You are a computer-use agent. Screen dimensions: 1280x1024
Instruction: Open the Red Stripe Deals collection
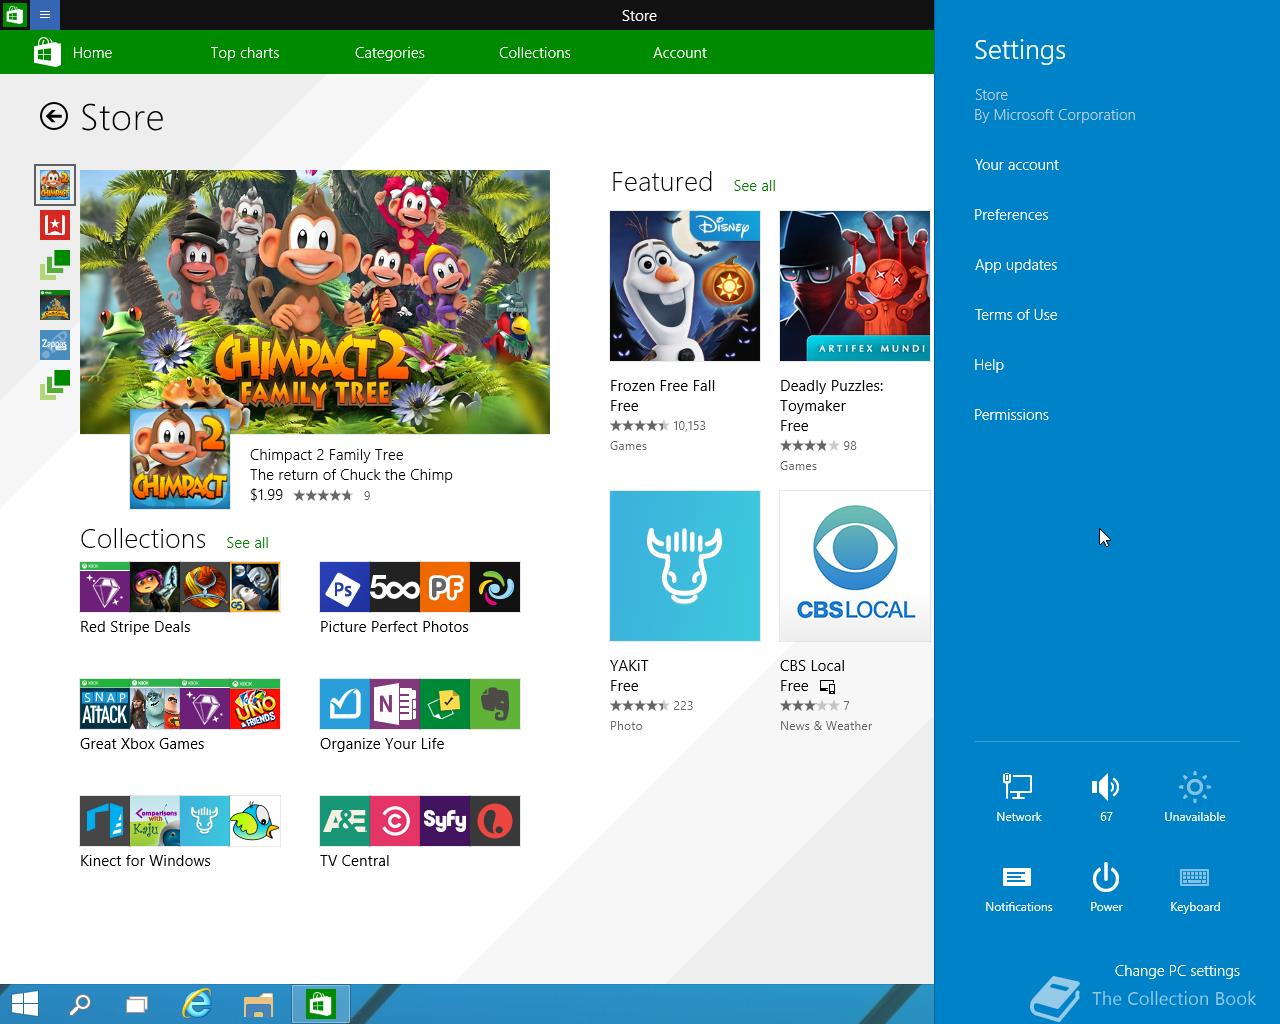[180, 587]
